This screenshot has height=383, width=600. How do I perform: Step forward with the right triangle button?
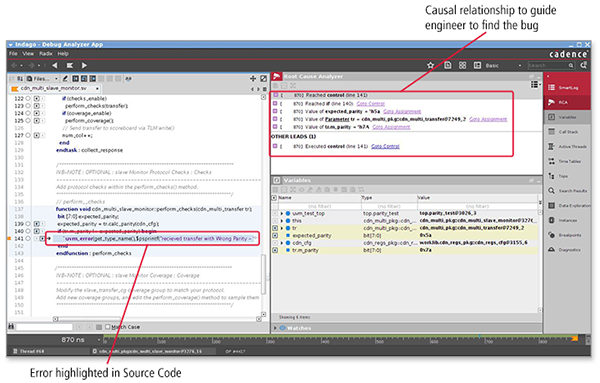[84, 65]
